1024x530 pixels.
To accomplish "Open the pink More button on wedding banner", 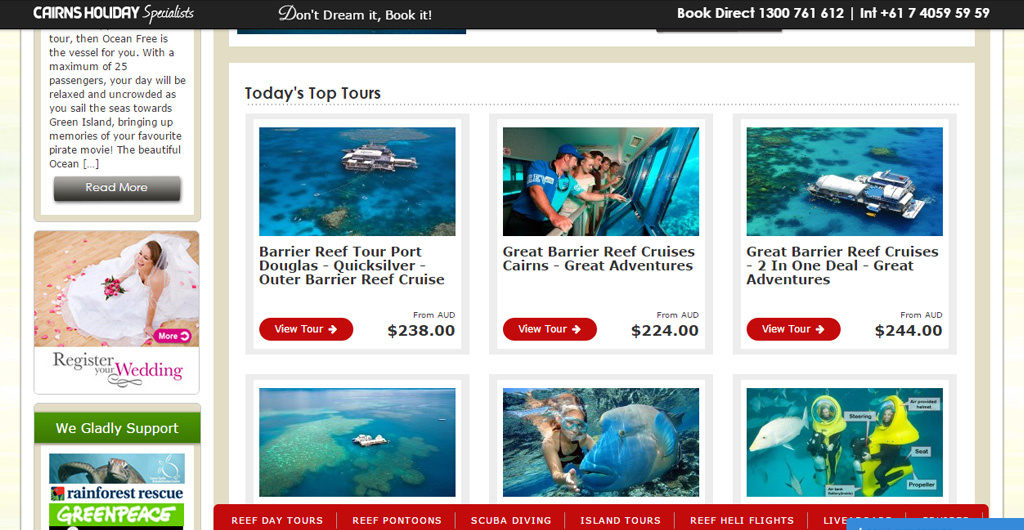I will point(172,336).
